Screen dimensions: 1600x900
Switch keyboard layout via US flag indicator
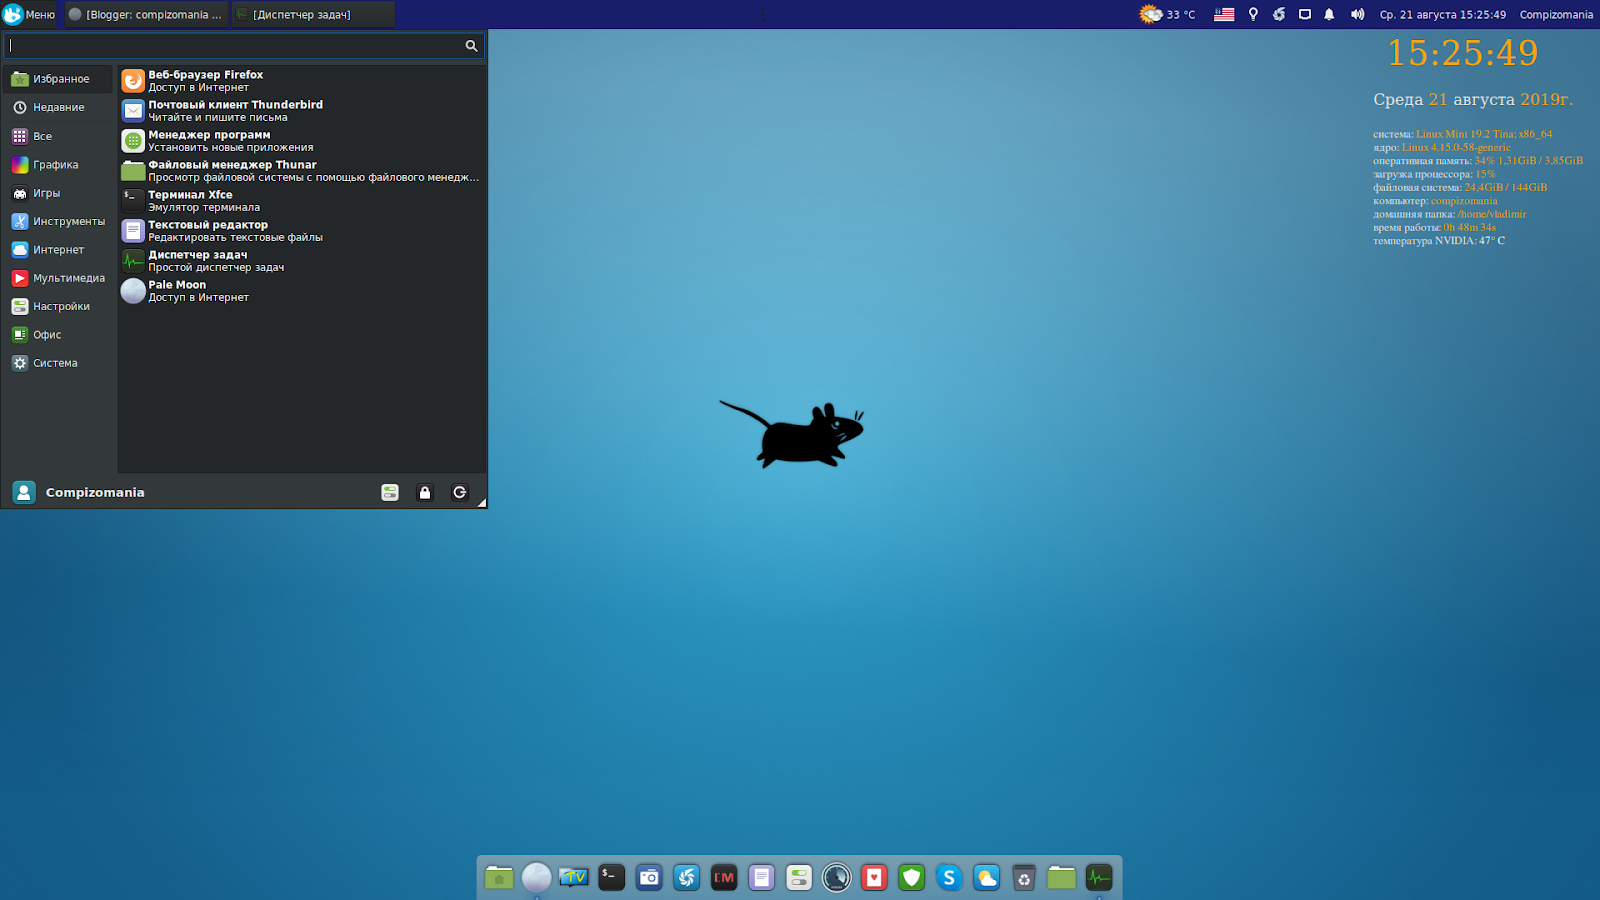[x=1224, y=14]
